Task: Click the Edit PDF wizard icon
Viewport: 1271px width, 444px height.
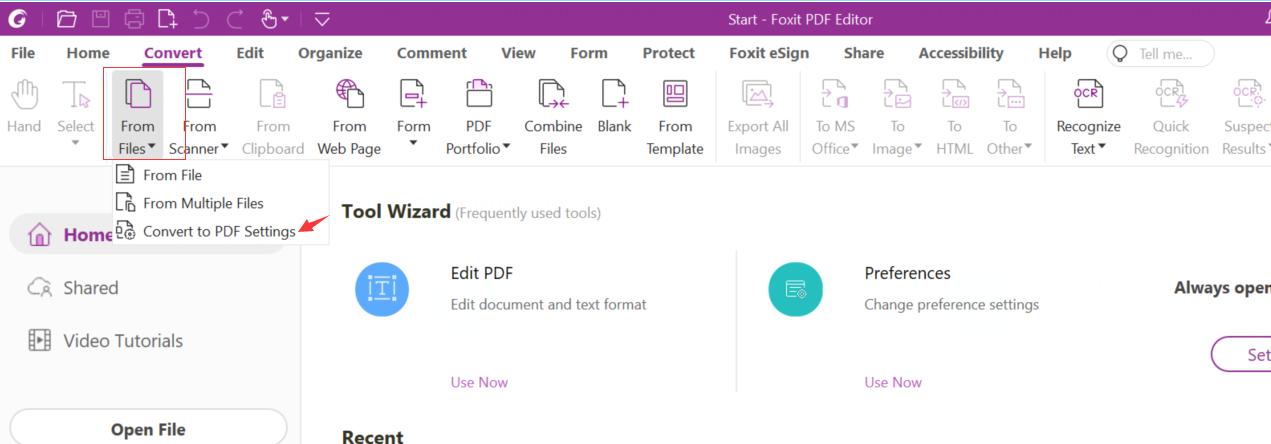Action: pos(382,289)
